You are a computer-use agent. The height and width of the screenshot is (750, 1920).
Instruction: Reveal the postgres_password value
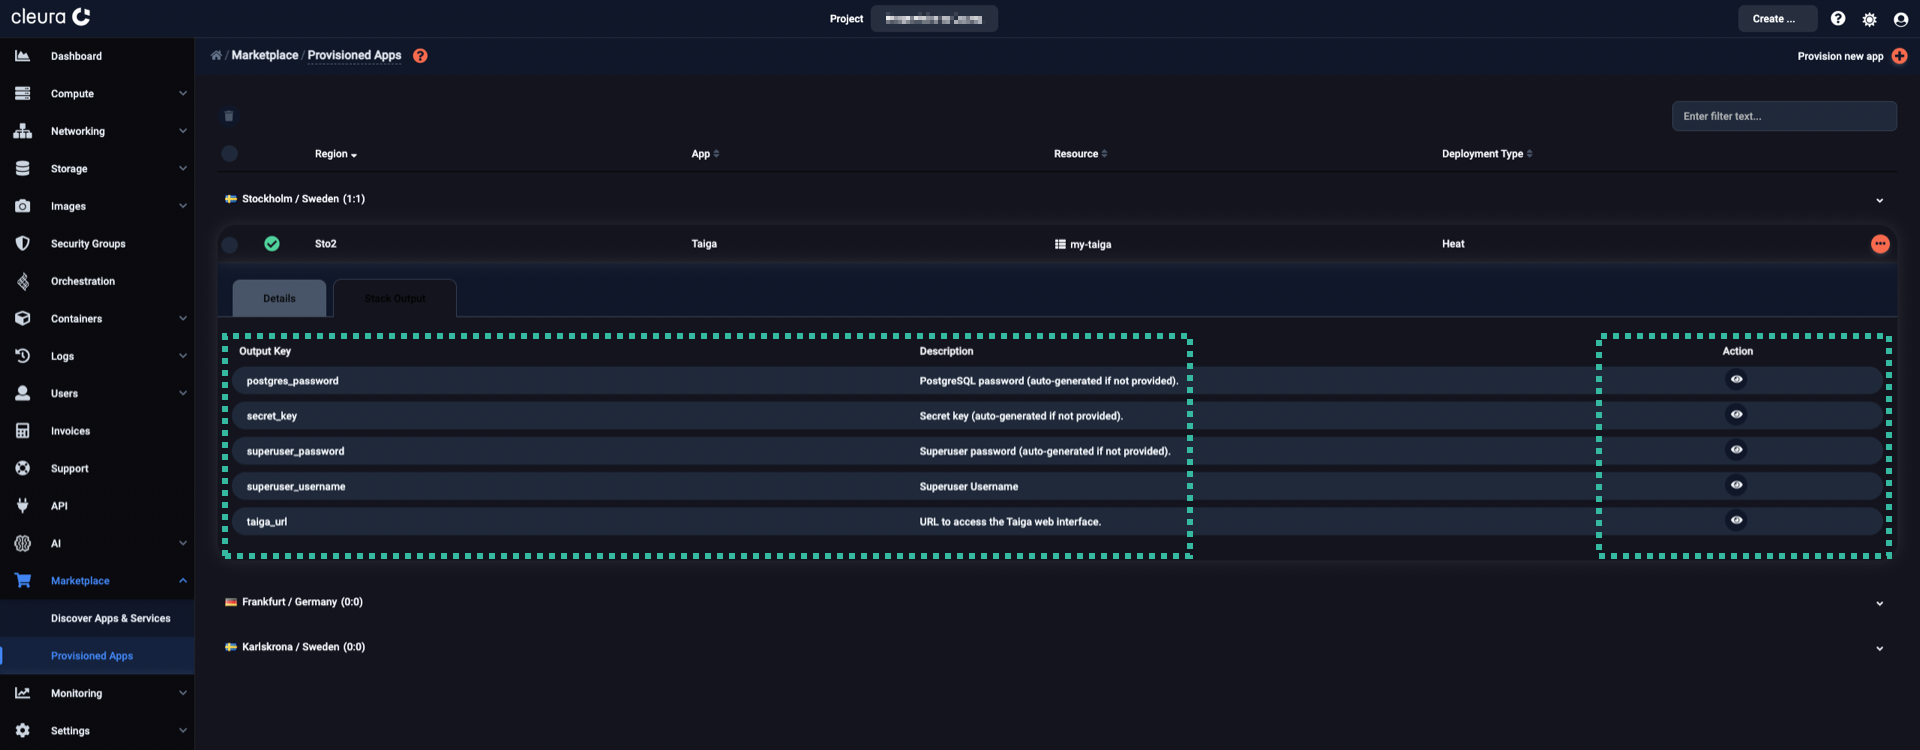pos(1737,379)
